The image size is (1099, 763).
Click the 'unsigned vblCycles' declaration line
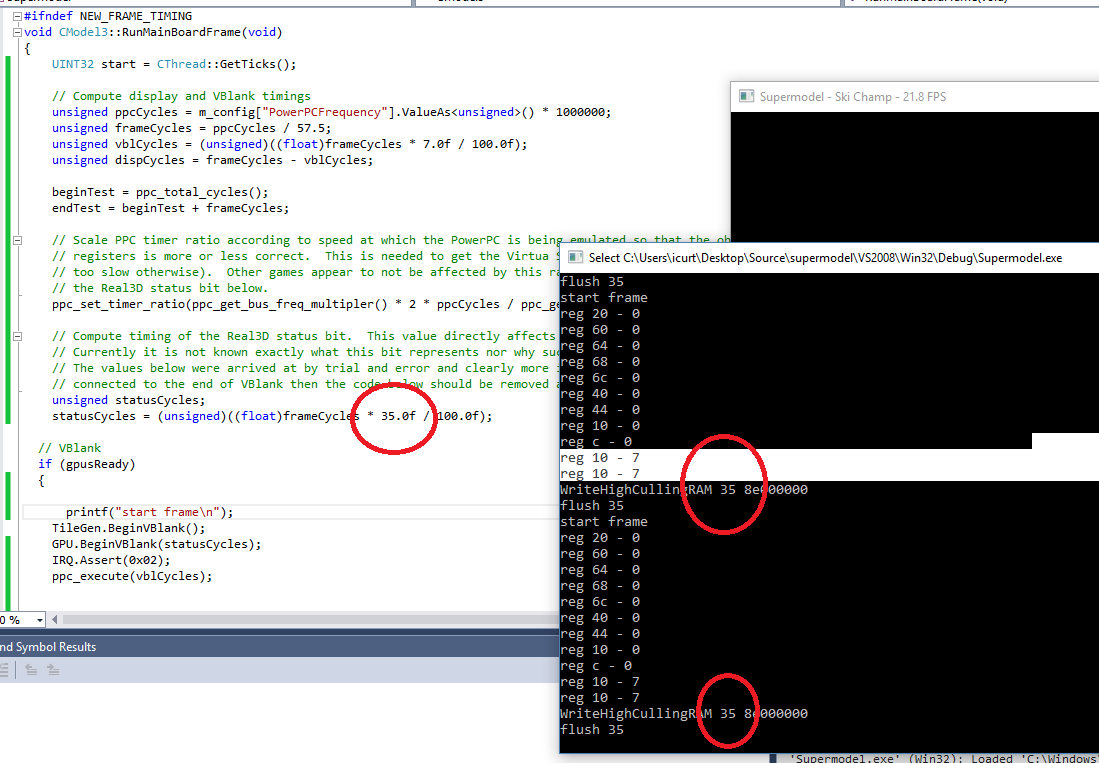[289, 144]
